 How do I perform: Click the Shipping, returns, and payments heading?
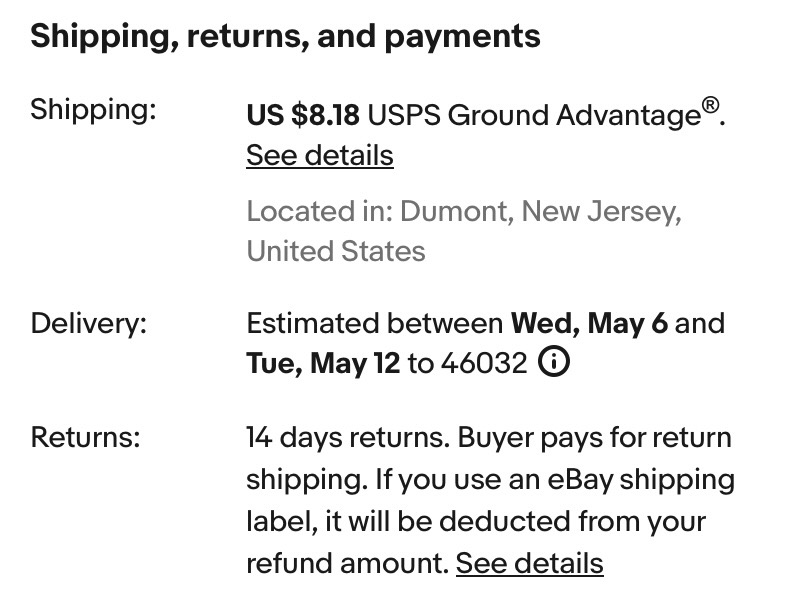(285, 37)
